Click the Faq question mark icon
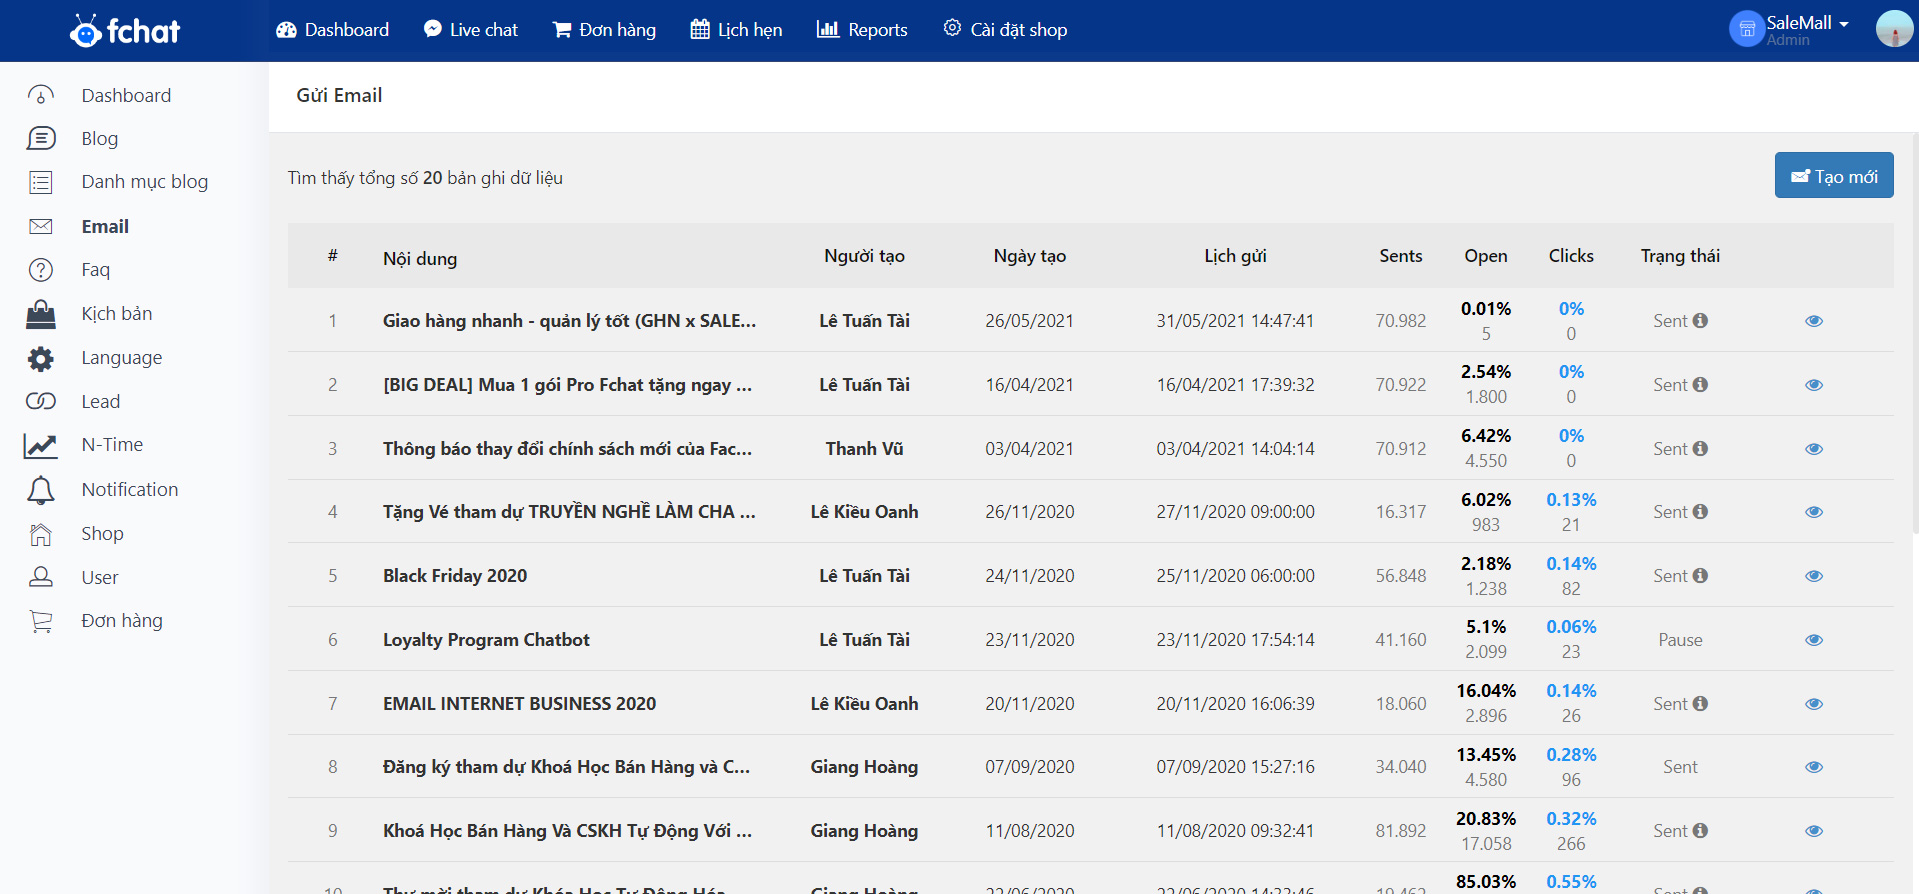1919x894 pixels. (41, 270)
